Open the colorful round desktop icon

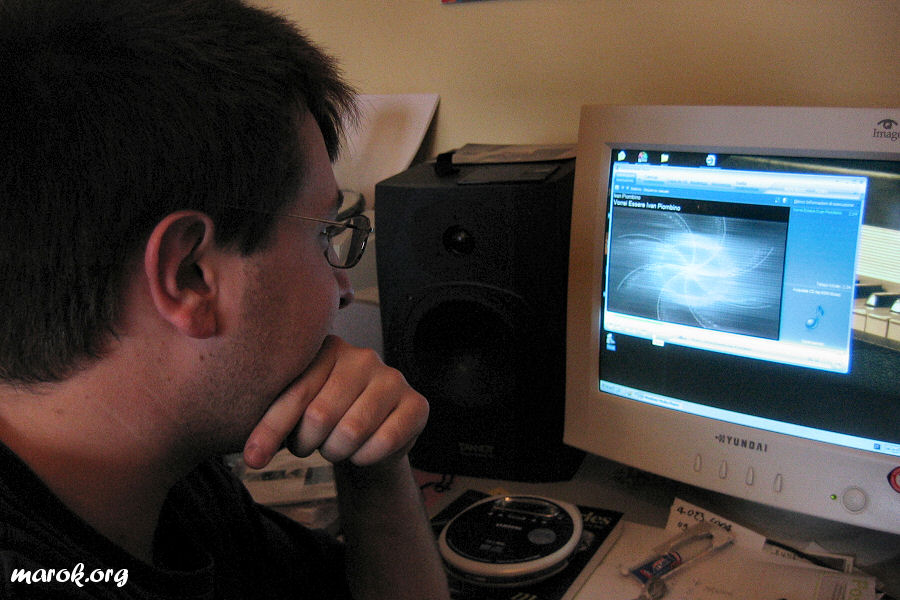click(642, 157)
